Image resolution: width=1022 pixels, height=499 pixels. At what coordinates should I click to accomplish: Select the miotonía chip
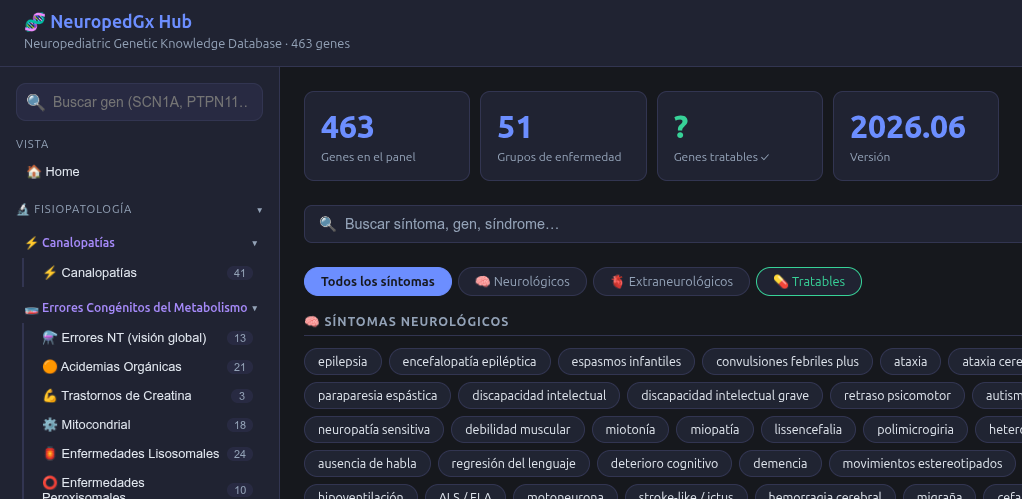click(630, 429)
